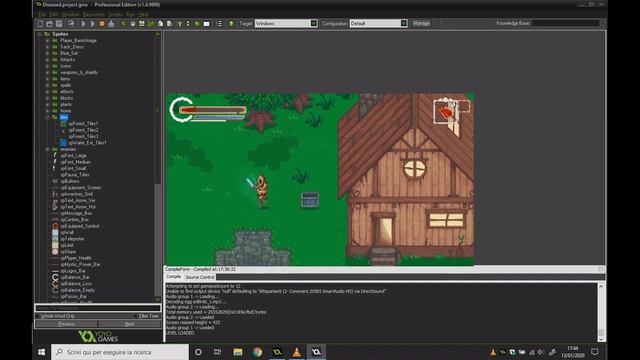
Task: Click the Knowledge Base search field
Action: [566, 23]
